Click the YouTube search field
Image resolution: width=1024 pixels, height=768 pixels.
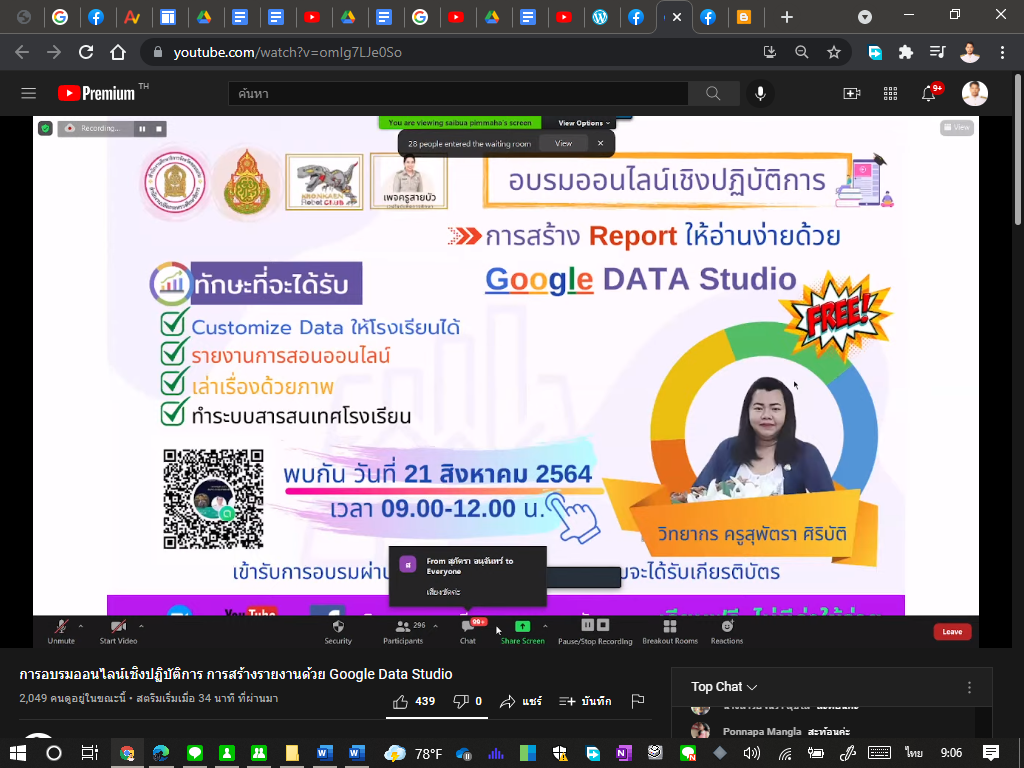tap(458, 93)
